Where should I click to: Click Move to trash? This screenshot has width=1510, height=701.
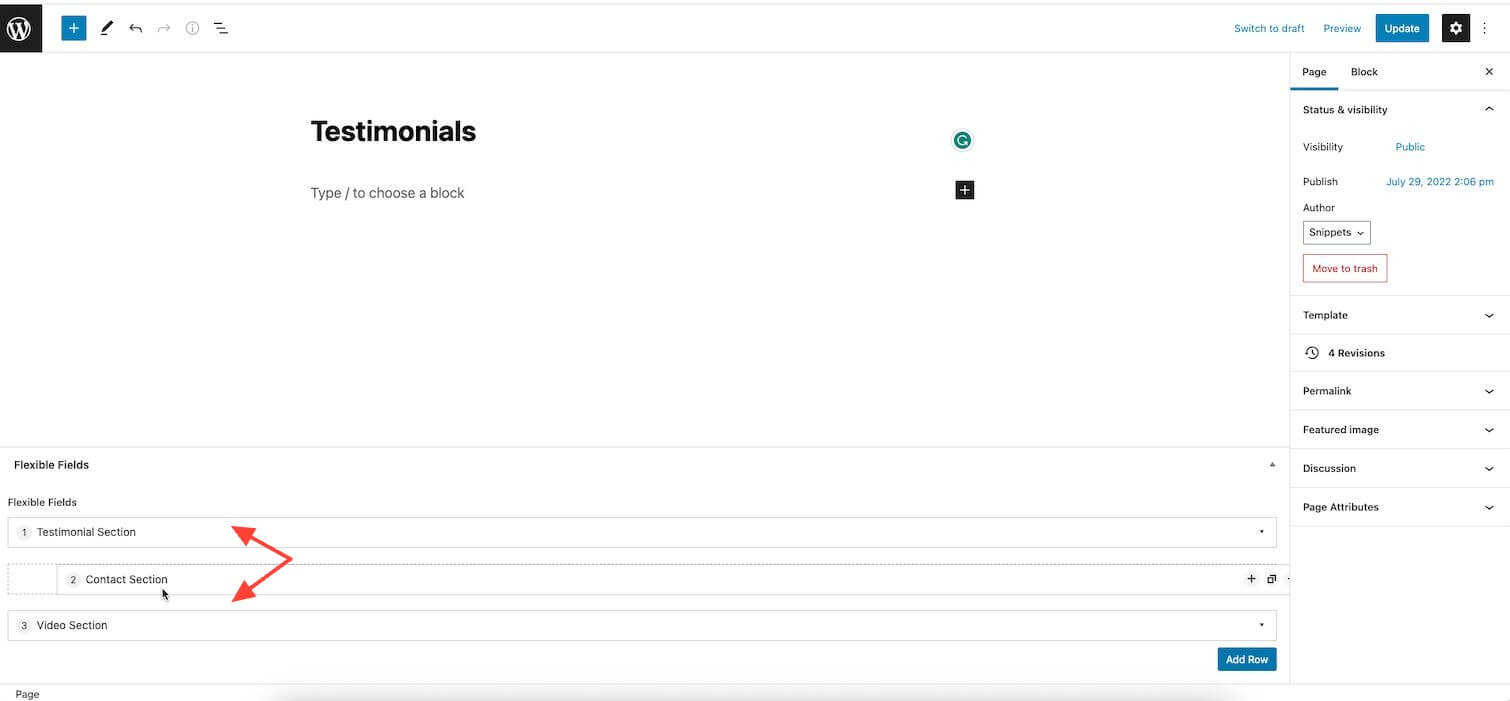tap(1344, 268)
